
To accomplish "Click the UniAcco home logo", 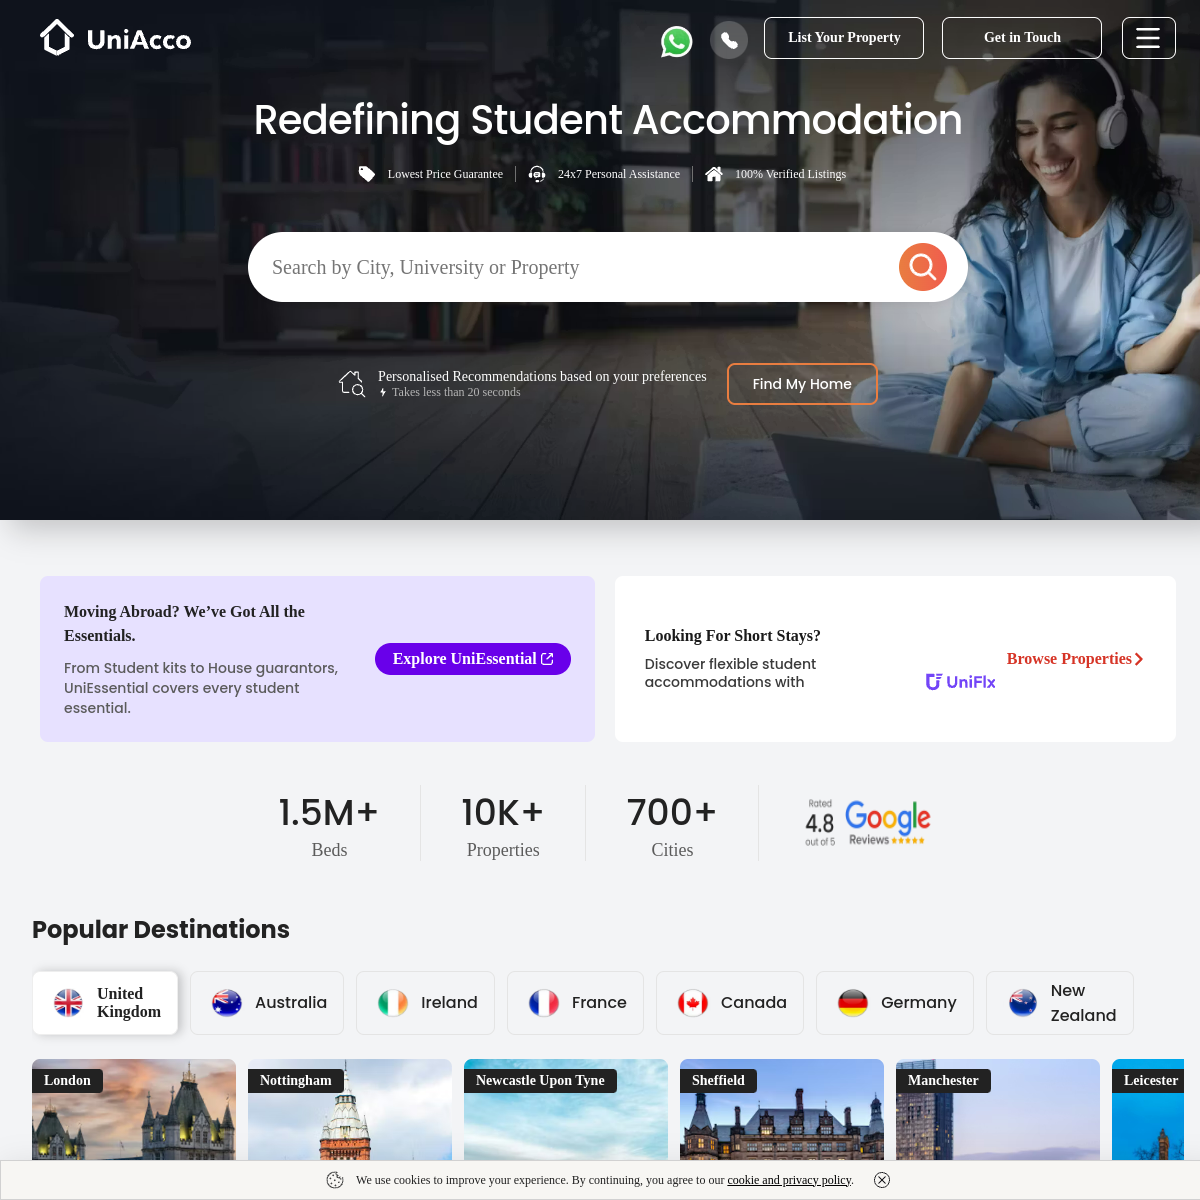I will coord(116,38).
